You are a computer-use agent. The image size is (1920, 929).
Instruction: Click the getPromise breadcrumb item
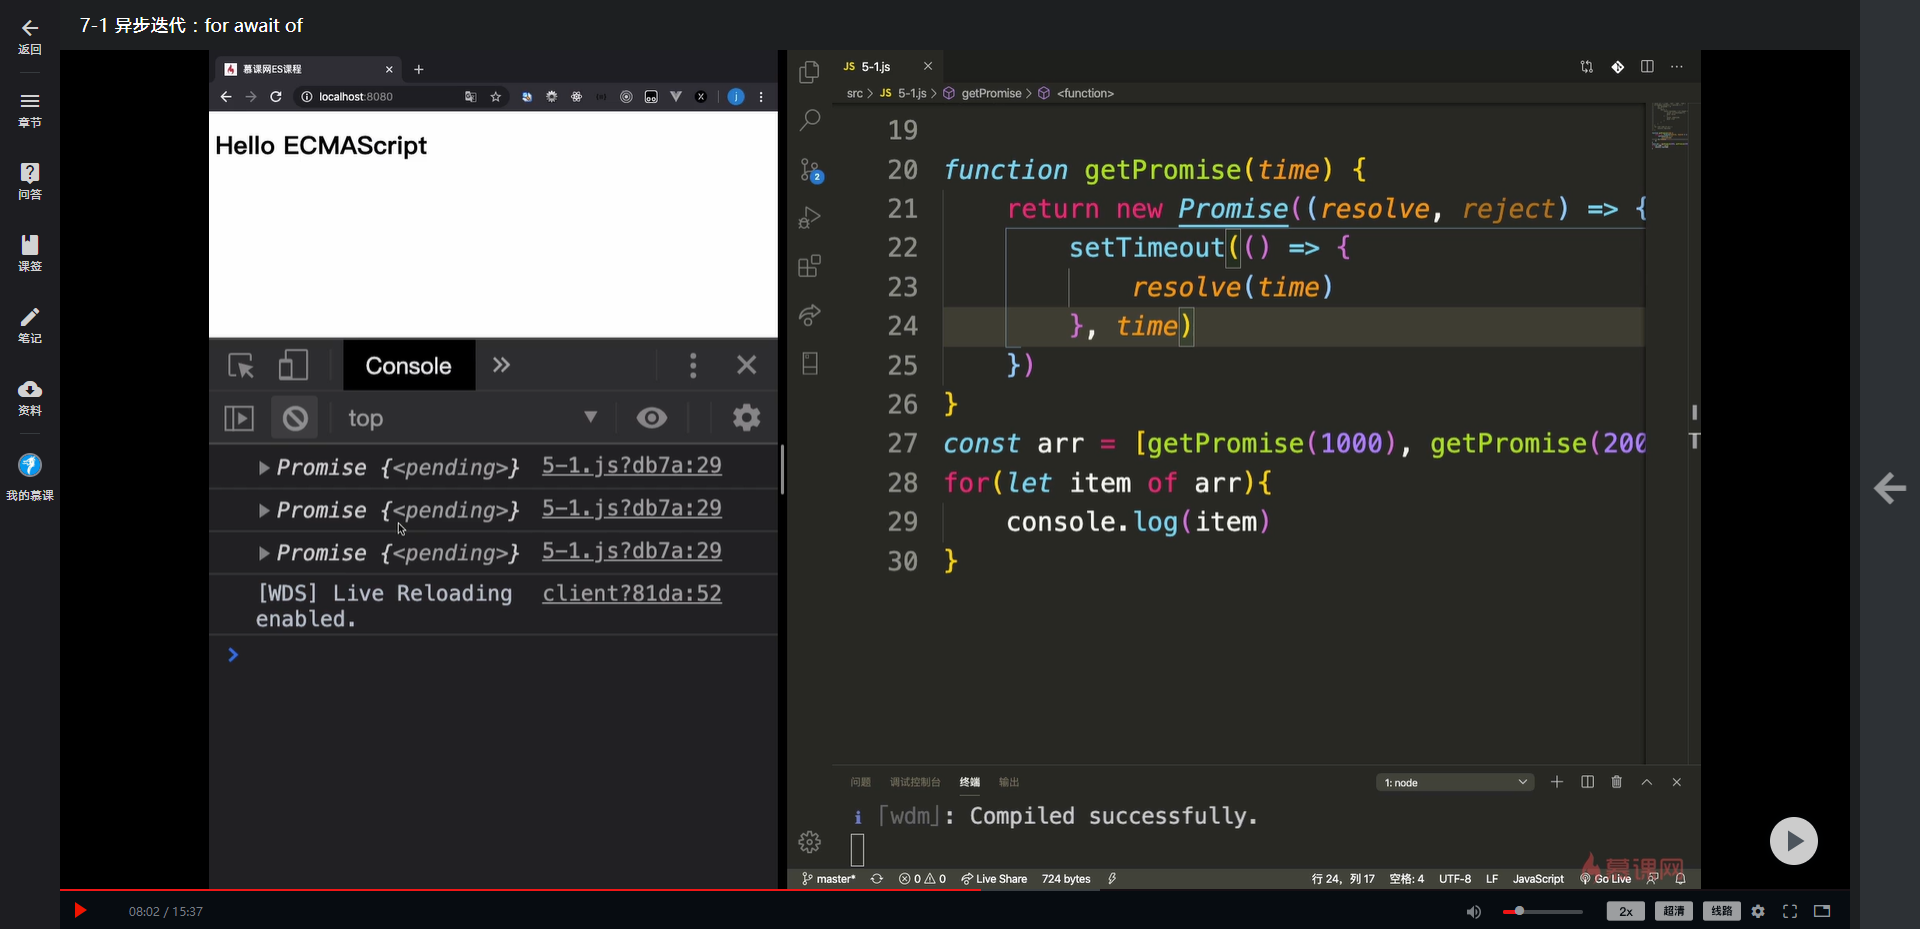tap(984, 93)
